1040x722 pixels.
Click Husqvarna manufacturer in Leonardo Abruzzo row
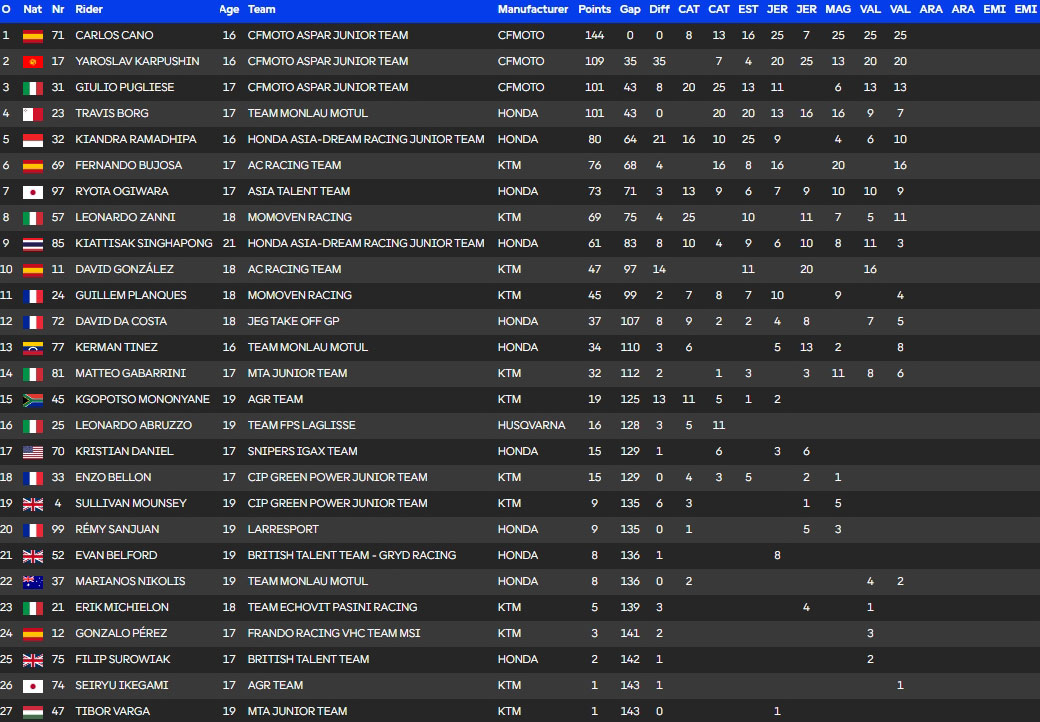click(531, 425)
